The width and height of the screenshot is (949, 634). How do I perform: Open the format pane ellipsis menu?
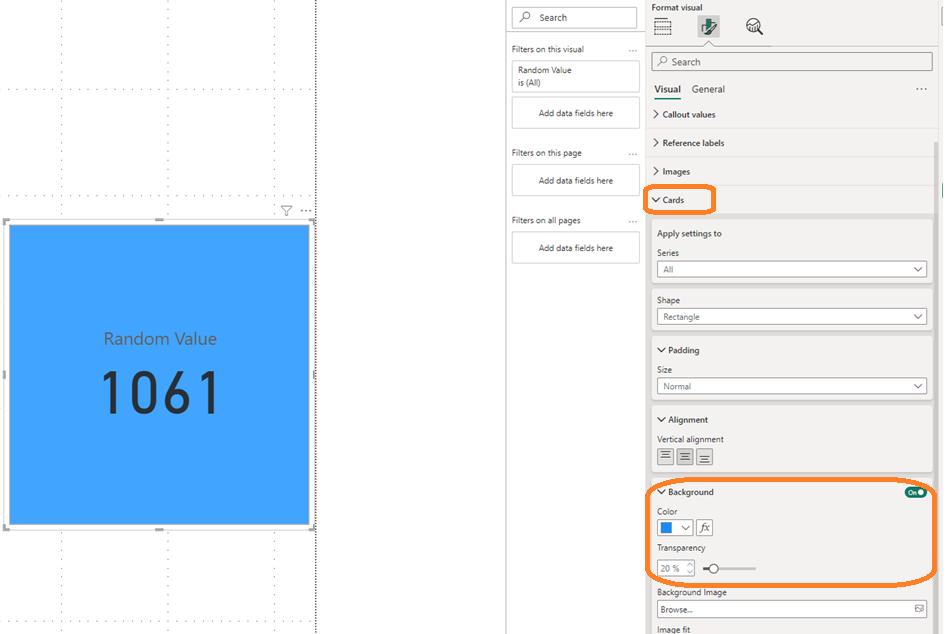coord(921,89)
